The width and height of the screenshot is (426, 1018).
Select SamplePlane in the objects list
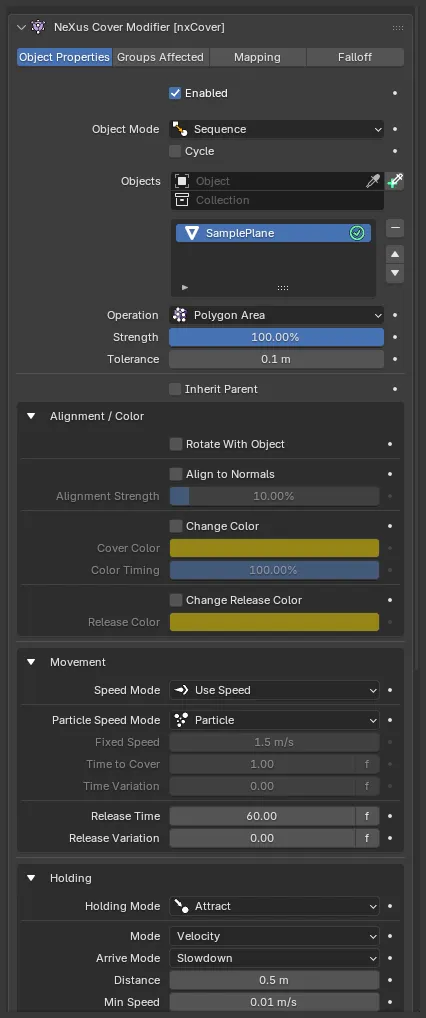coord(273,233)
